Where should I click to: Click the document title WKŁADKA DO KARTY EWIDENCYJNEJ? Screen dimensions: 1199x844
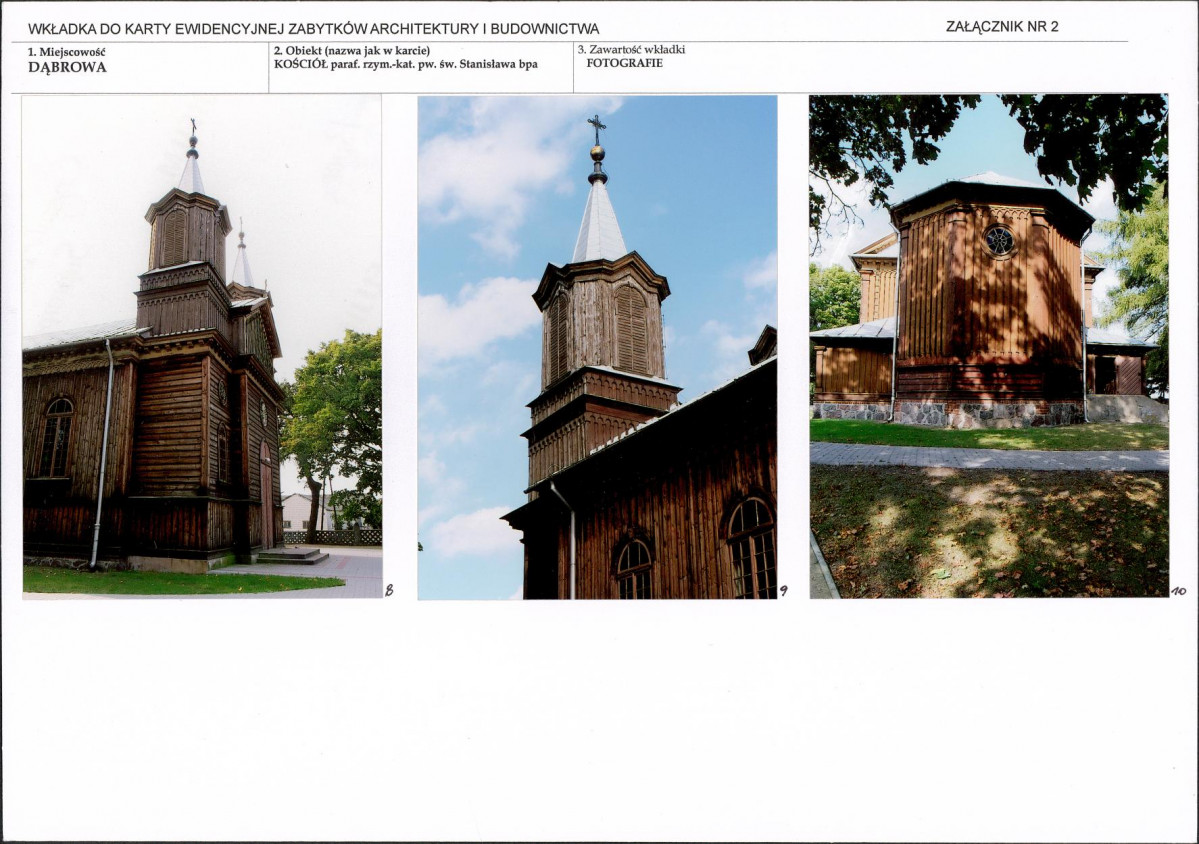[314, 29]
